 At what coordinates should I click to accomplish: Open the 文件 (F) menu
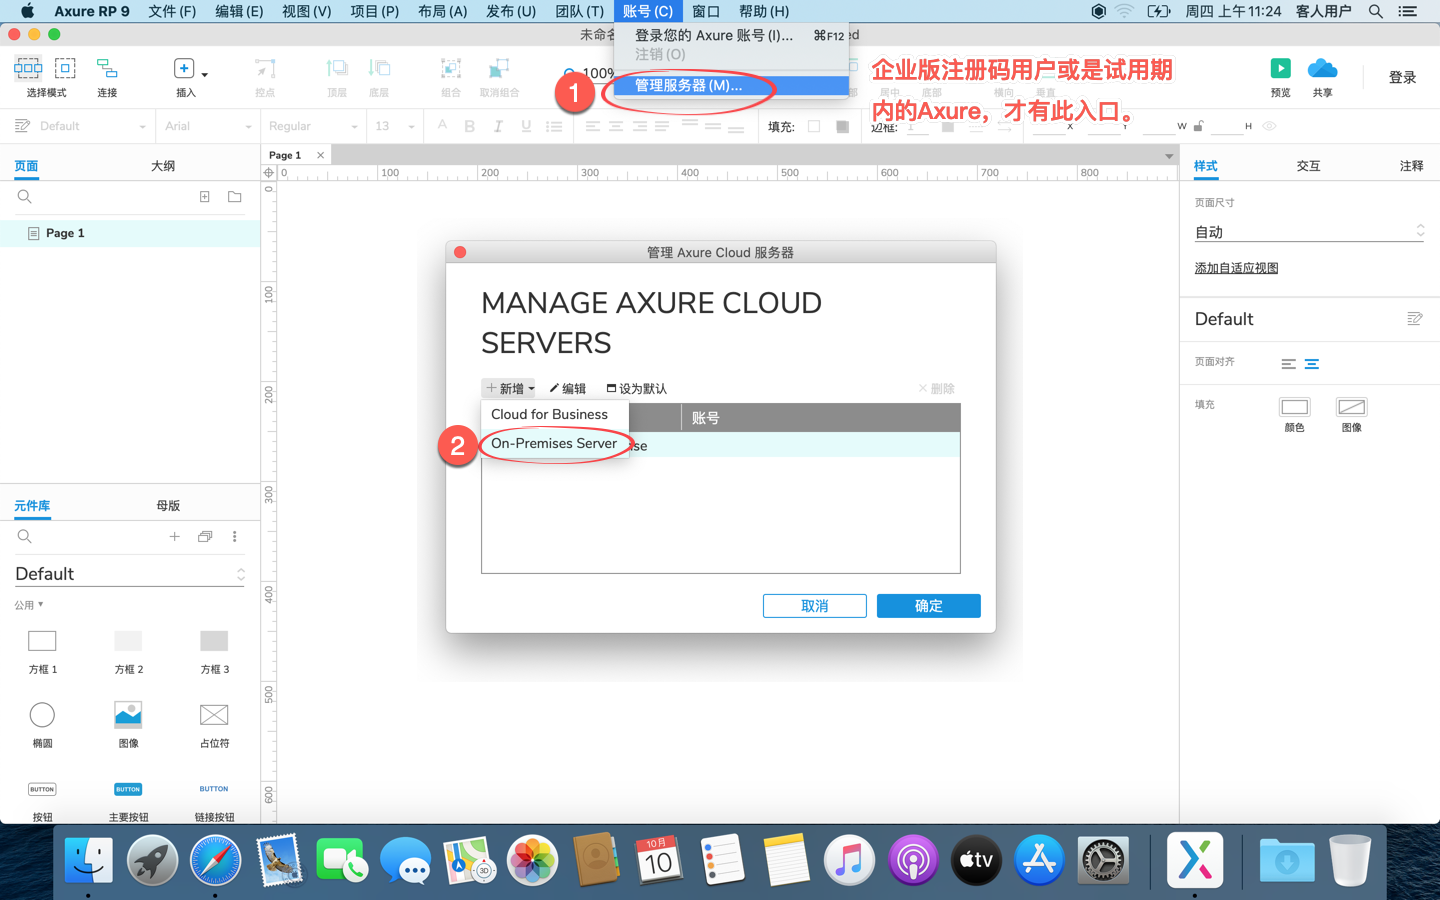pos(172,11)
